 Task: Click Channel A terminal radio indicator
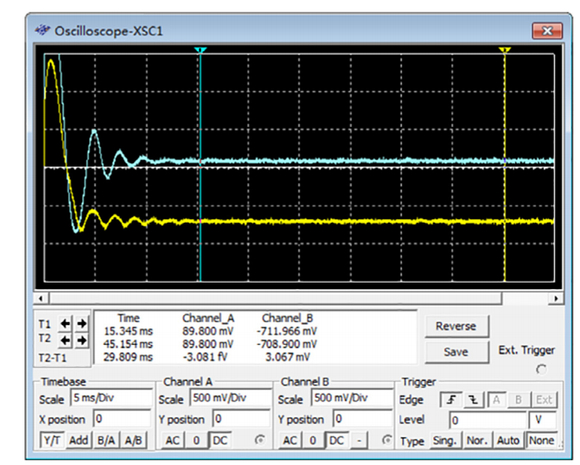(260, 440)
